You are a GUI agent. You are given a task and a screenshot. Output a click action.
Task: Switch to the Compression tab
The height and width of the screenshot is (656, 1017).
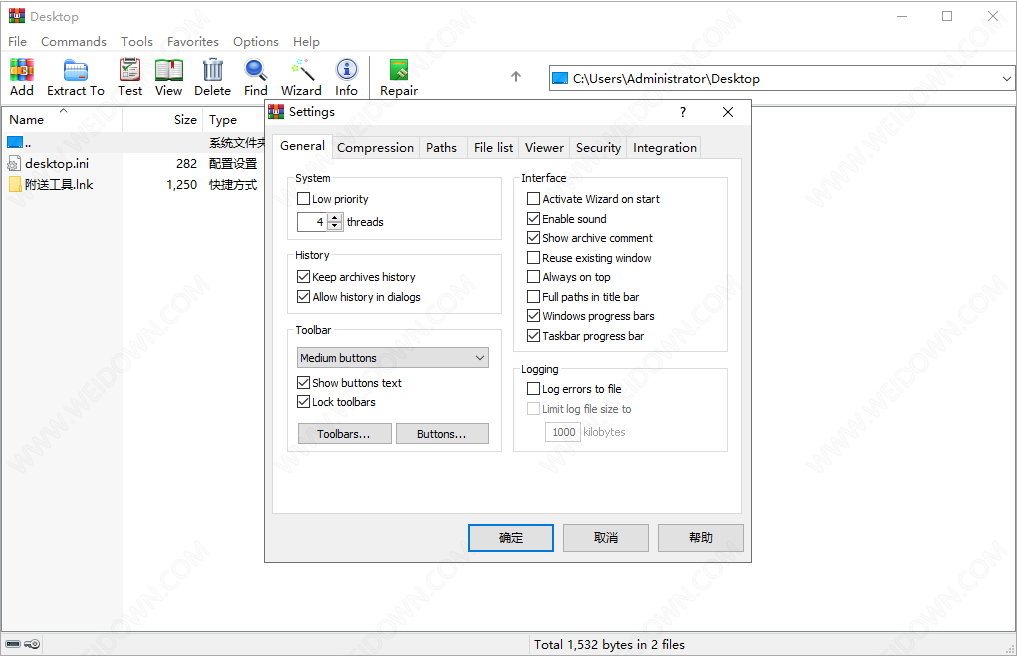pyautogui.click(x=376, y=147)
